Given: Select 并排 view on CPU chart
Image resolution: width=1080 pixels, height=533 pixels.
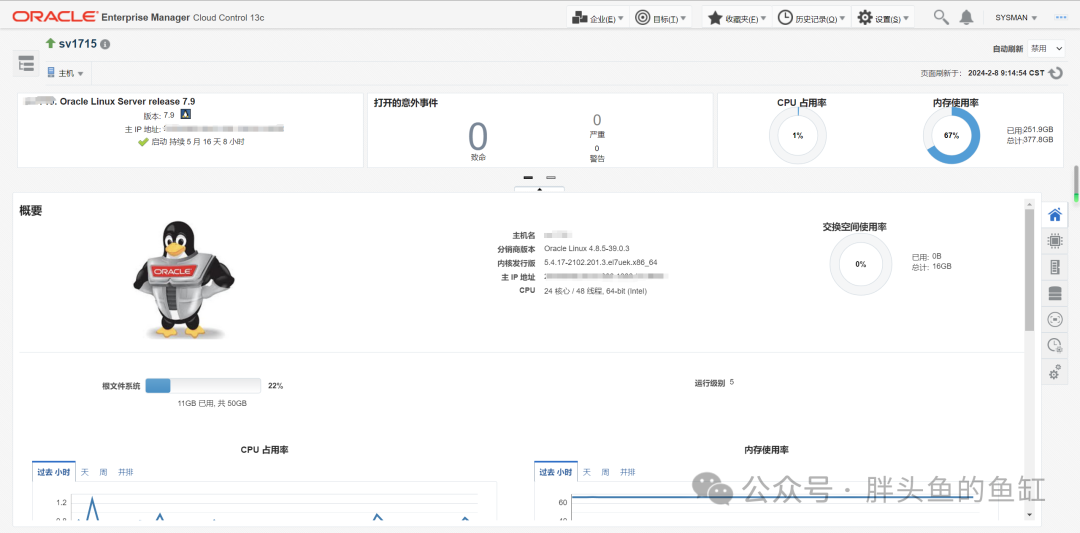Looking at the screenshot, I should pyautogui.click(x=125, y=472).
